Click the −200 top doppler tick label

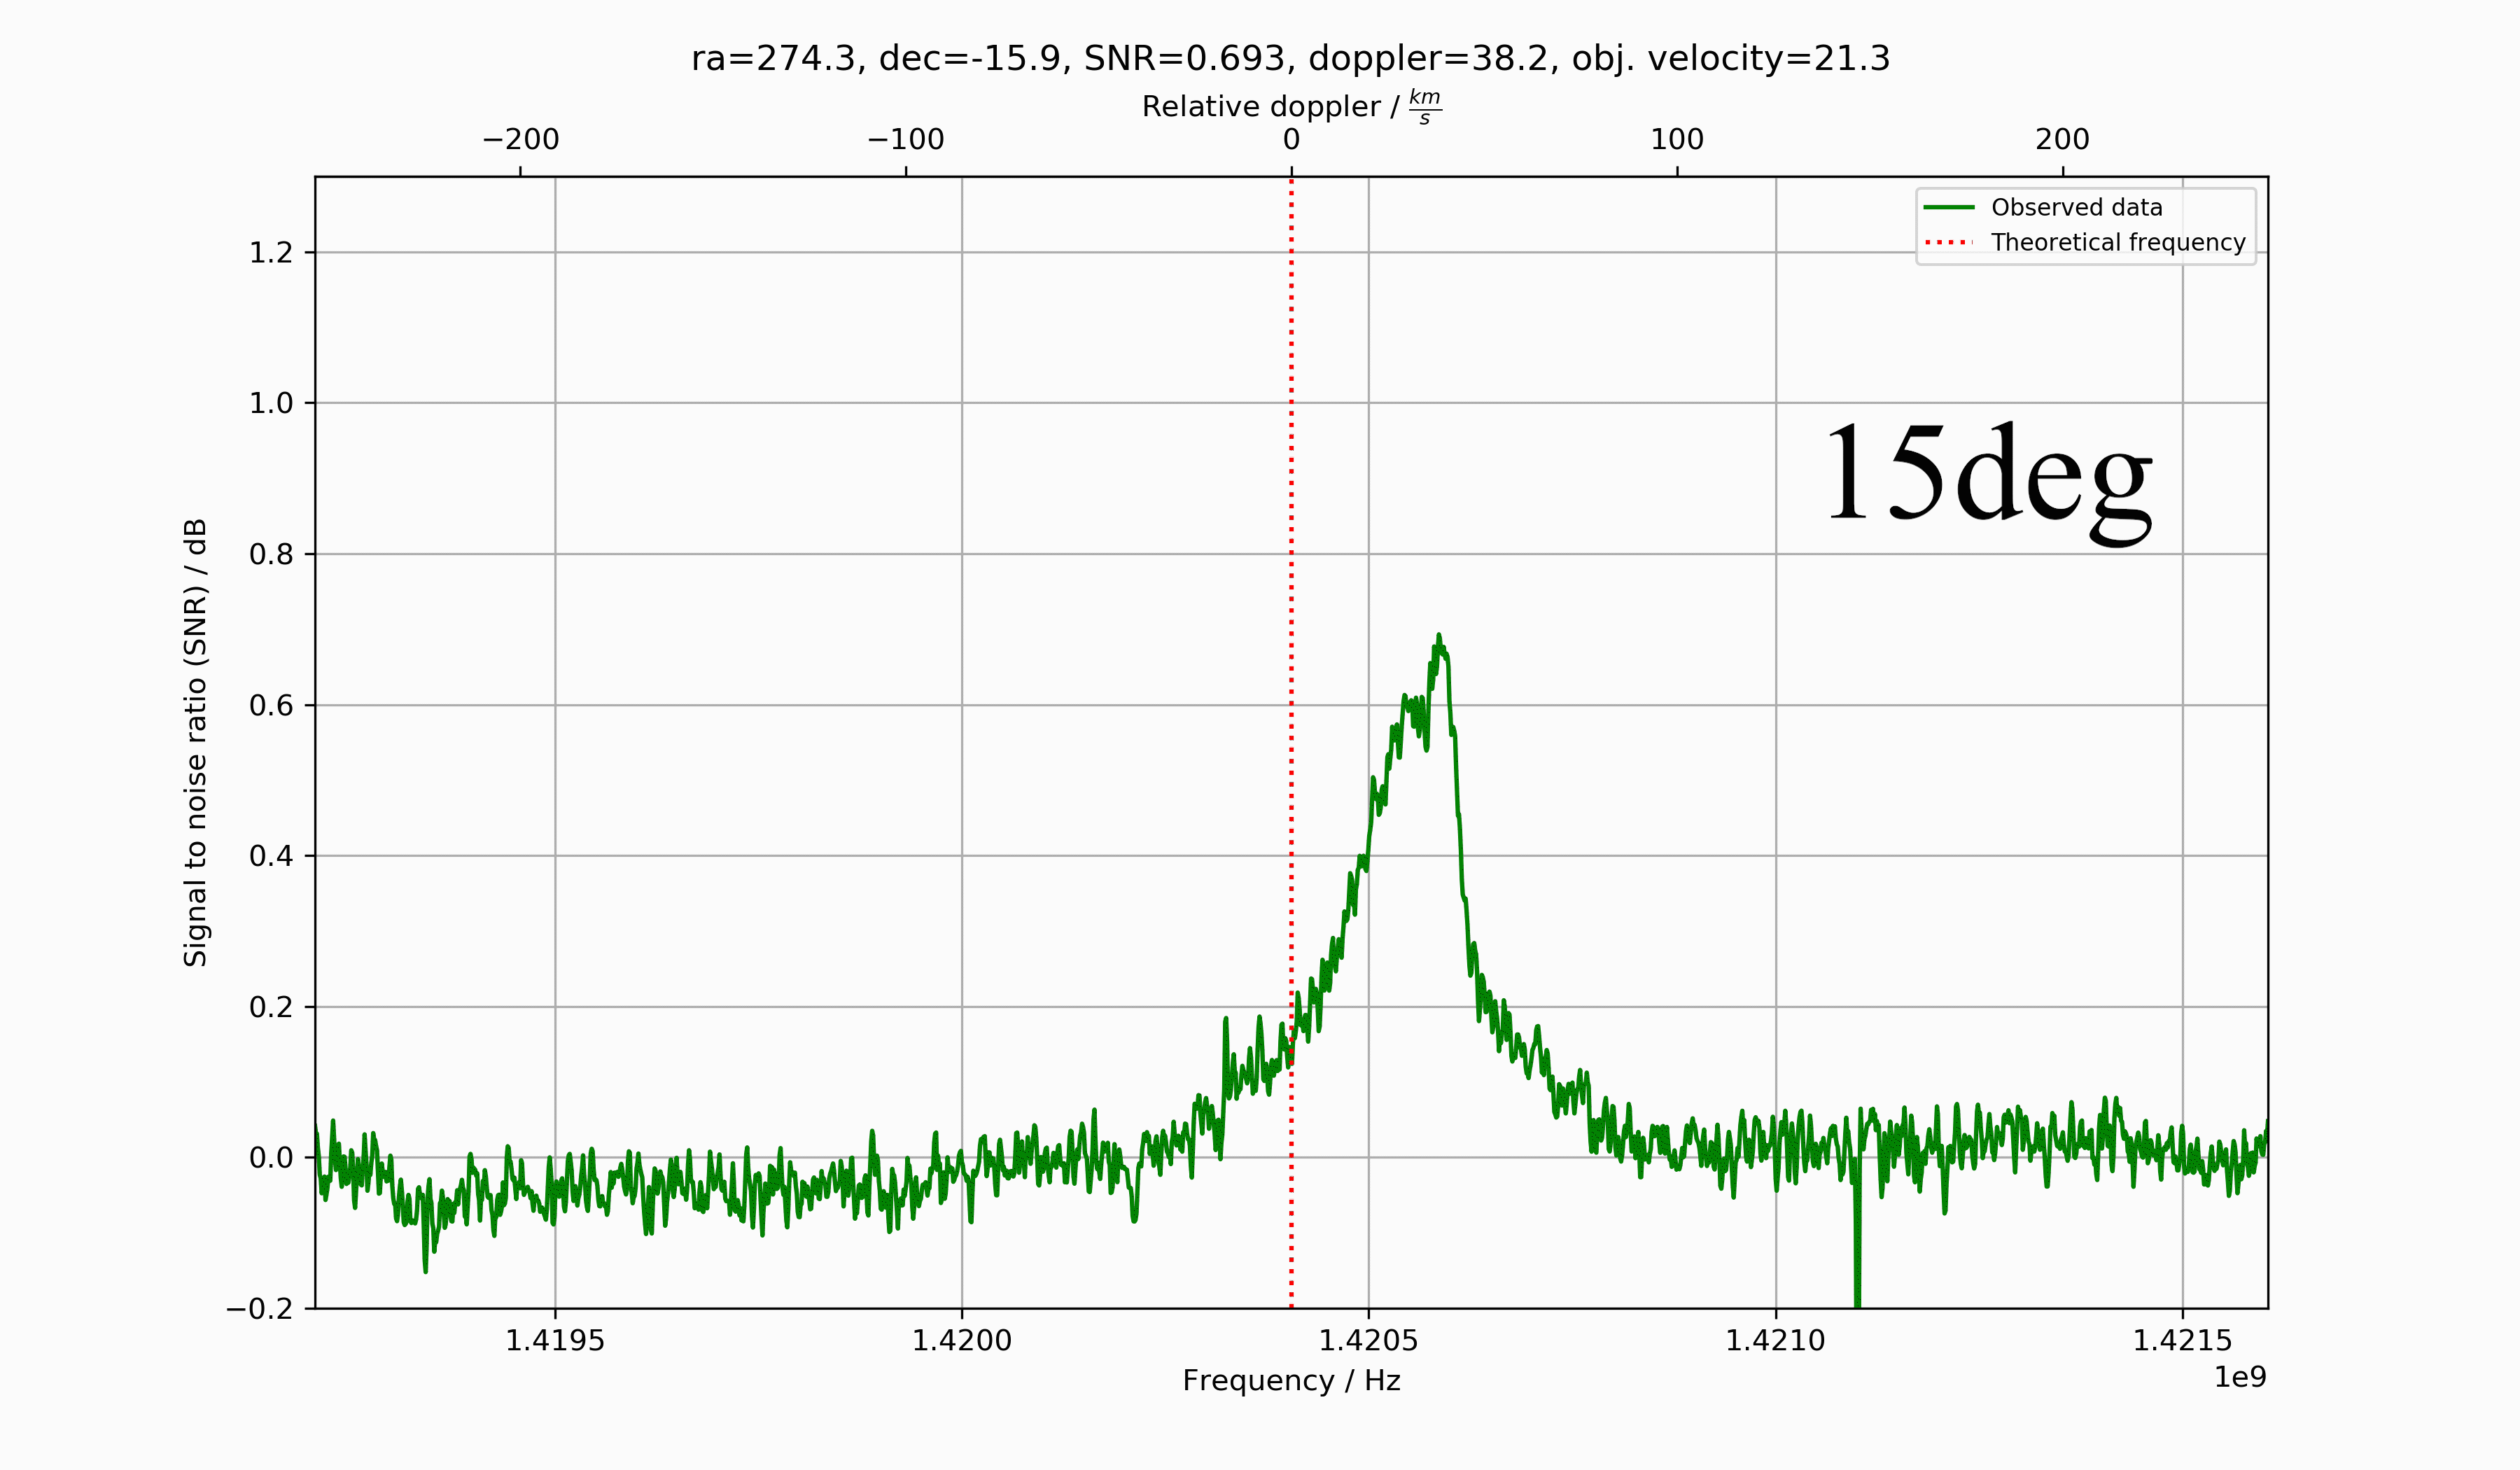(x=520, y=140)
